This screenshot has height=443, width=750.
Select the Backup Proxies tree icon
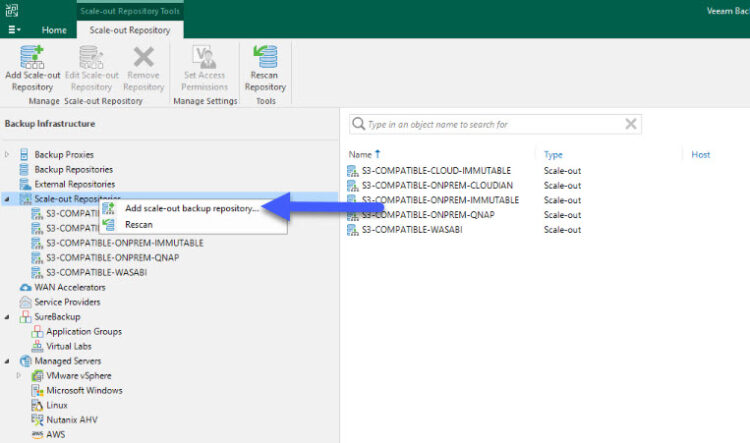pyautogui.click(x=25, y=155)
